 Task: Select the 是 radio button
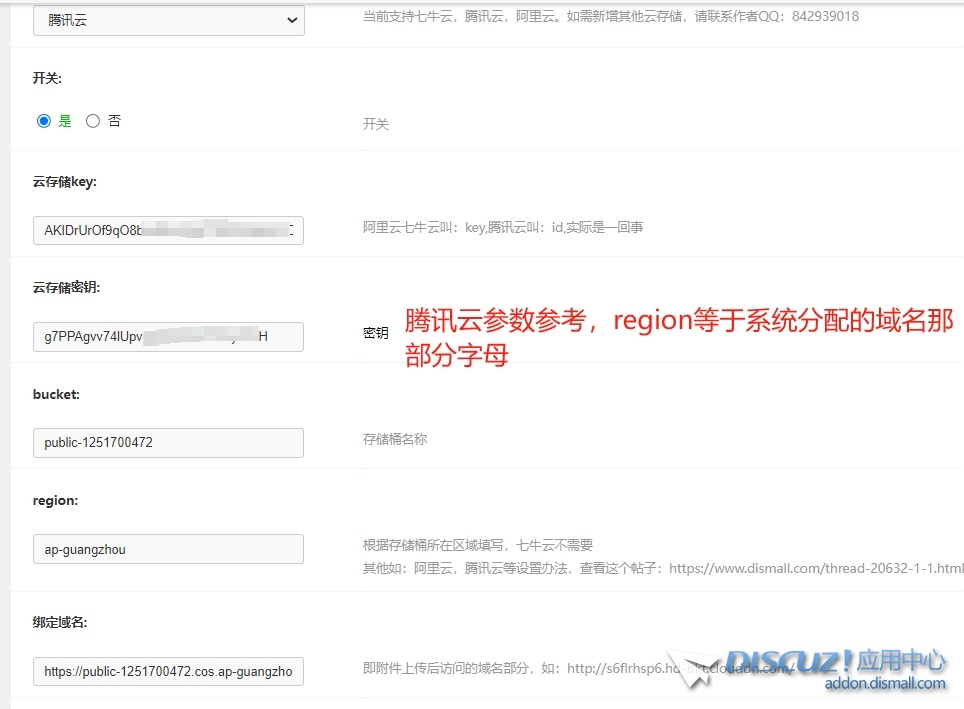click(x=44, y=121)
